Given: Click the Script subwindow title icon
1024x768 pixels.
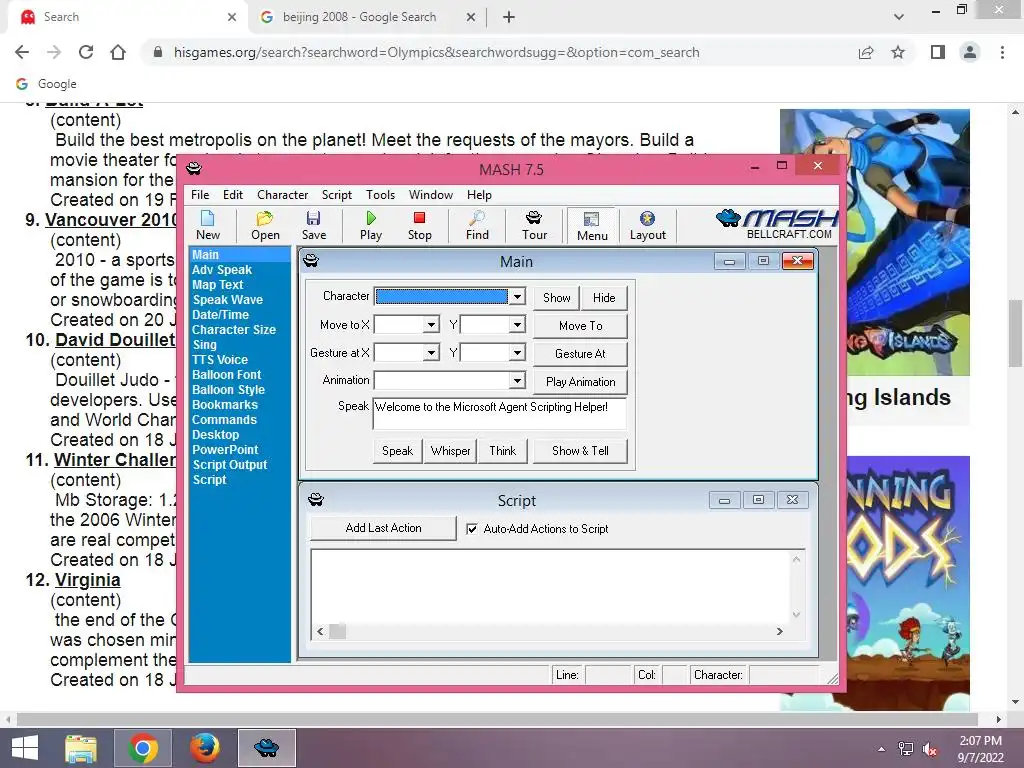Looking at the screenshot, I should click(x=315, y=500).
